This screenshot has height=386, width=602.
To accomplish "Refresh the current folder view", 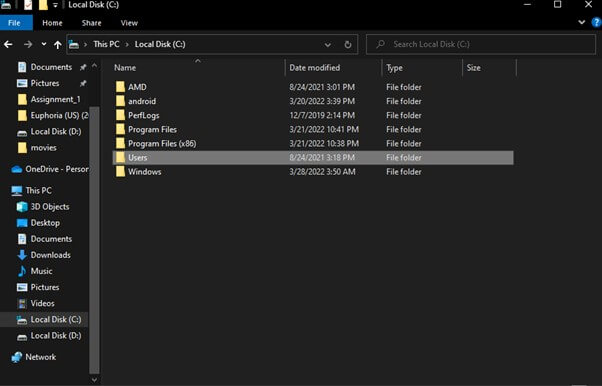I will click(x=348, y=45).
